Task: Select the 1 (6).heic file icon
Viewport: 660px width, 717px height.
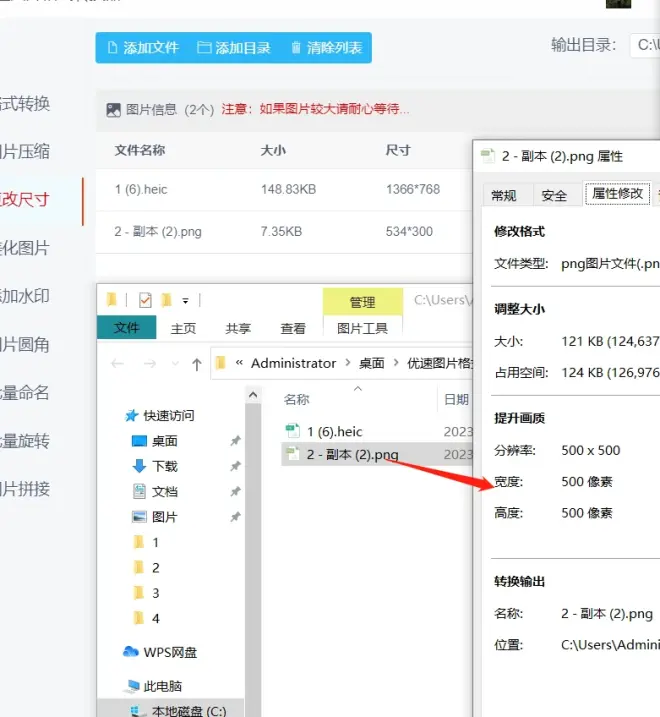Action: pos(292,431)
